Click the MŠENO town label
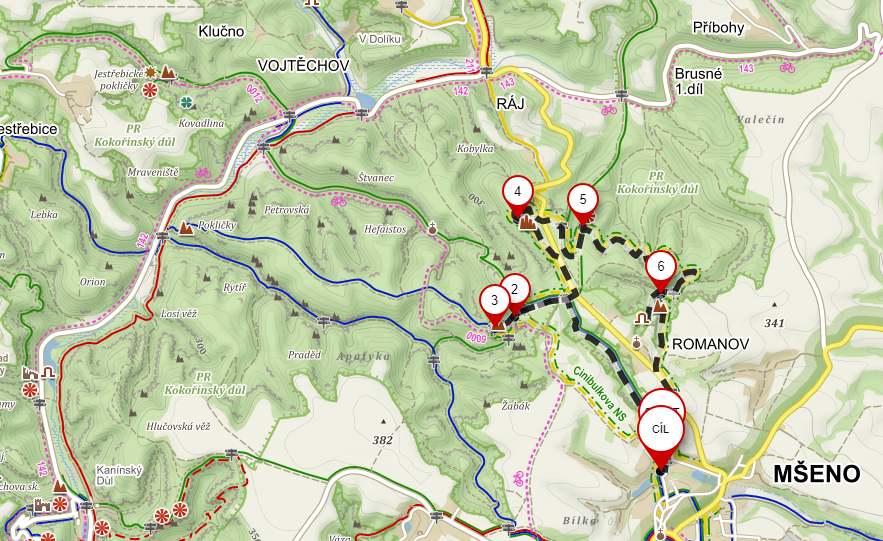 [816, 474]
